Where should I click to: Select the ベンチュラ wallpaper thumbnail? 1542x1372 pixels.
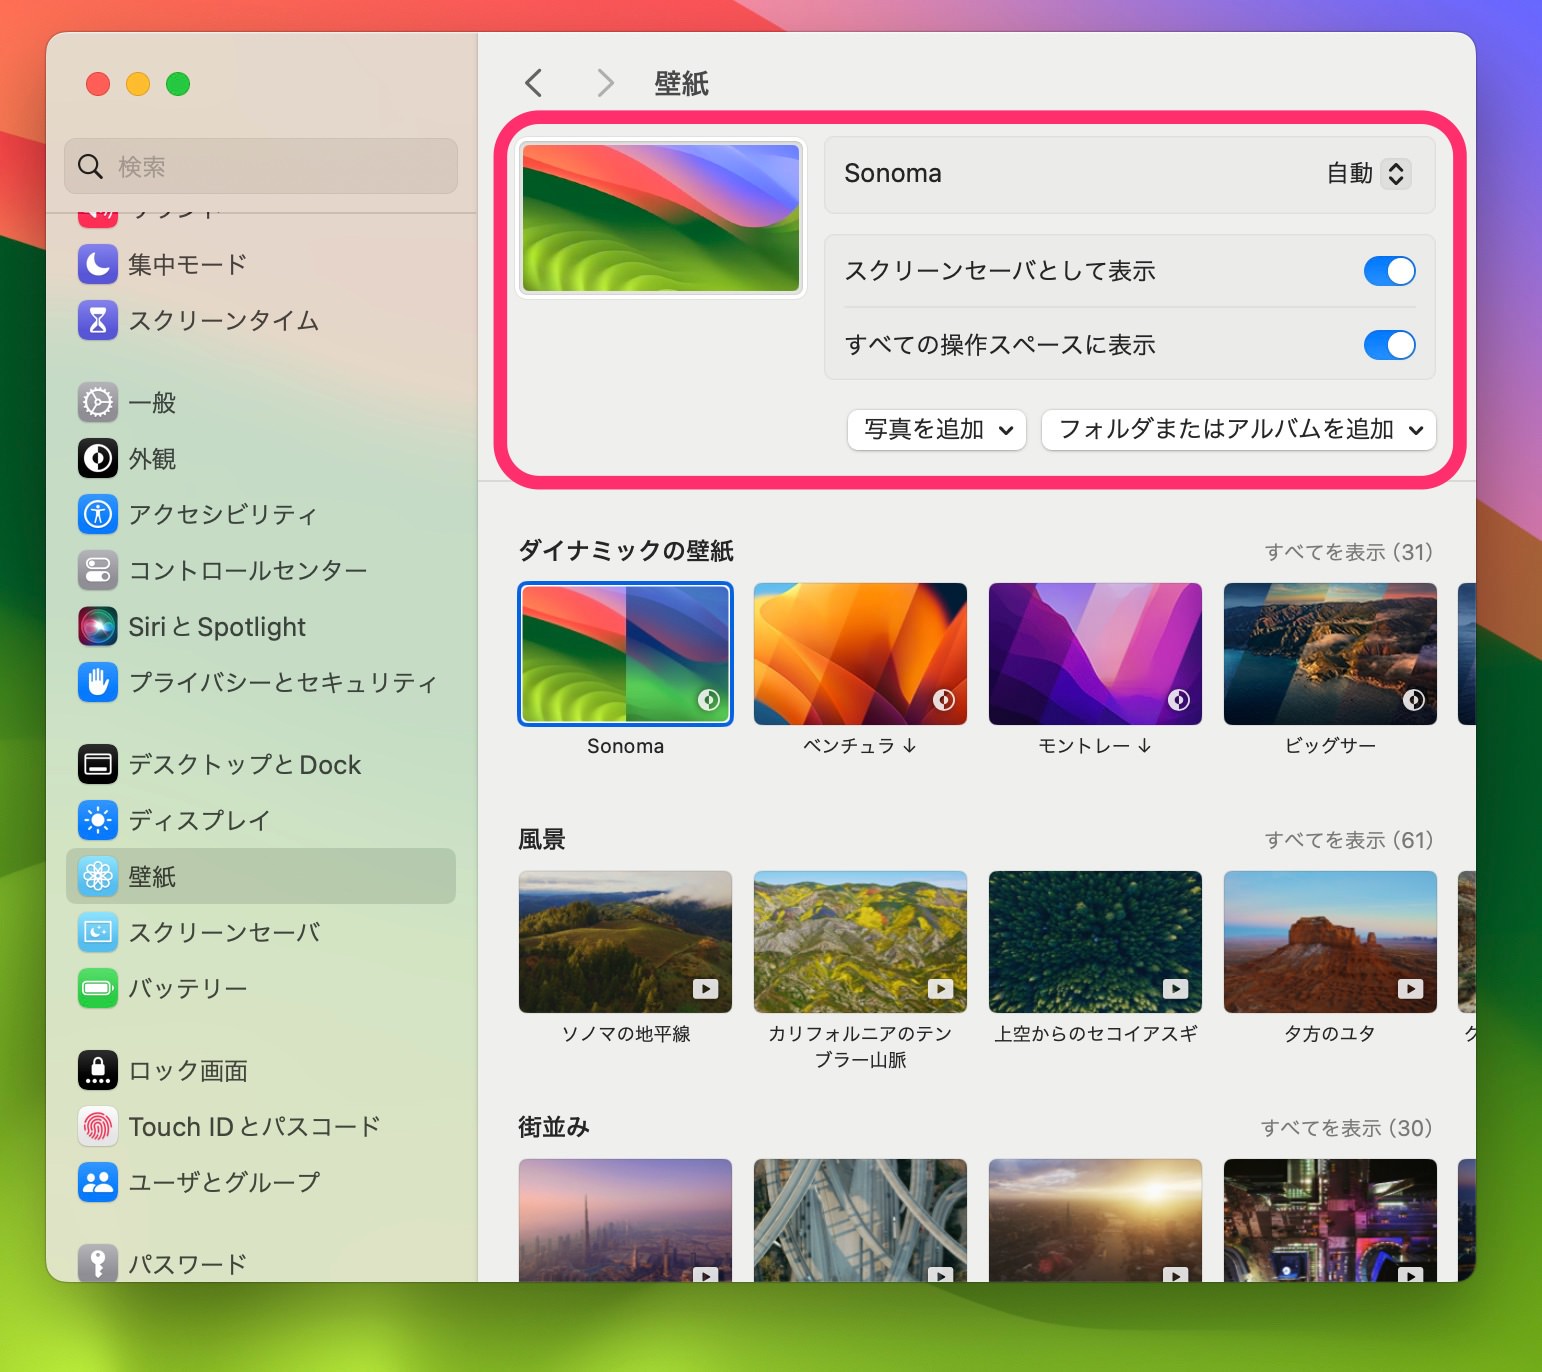[x=860, y=654]
